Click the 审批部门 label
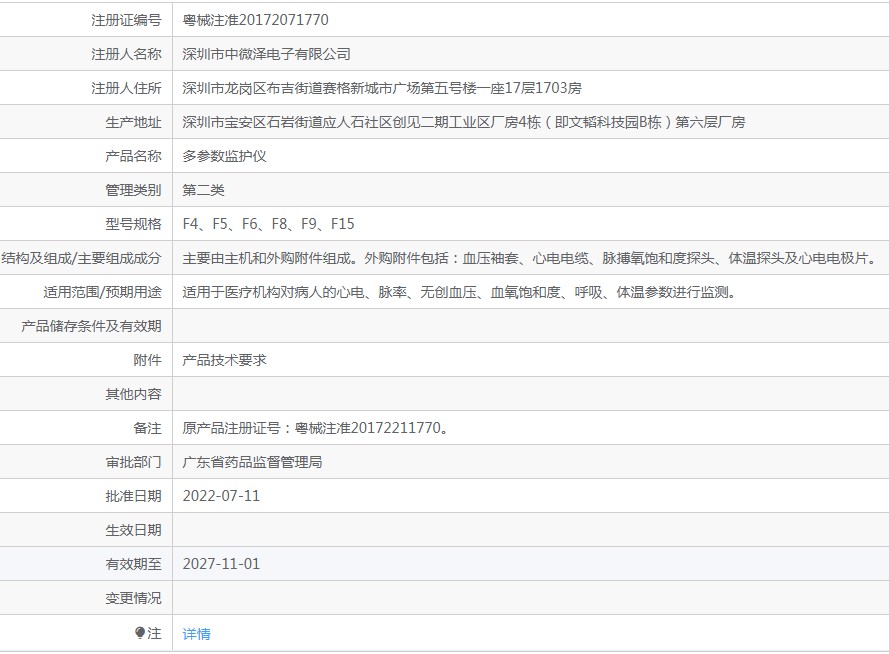The width and height of the screenshot is (889, 654). pyautogui.click(x=133, y=462)
